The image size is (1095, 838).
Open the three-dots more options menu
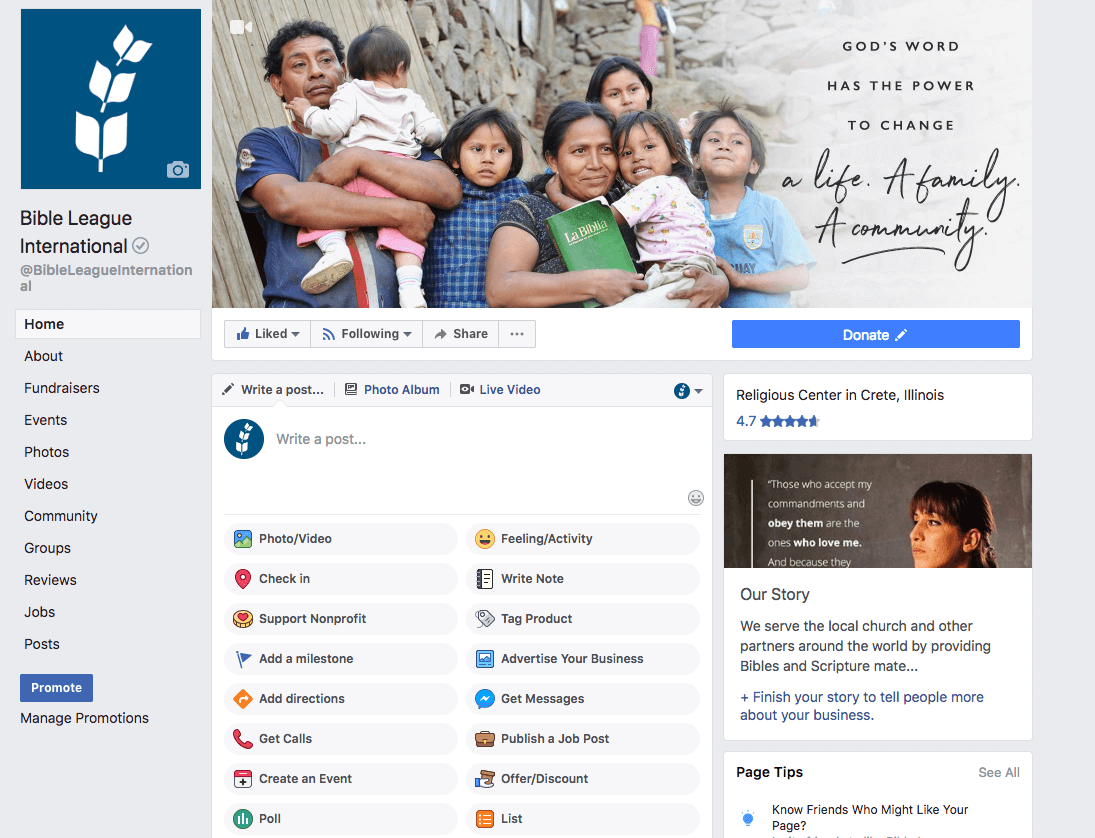click(x=517, y=334)
